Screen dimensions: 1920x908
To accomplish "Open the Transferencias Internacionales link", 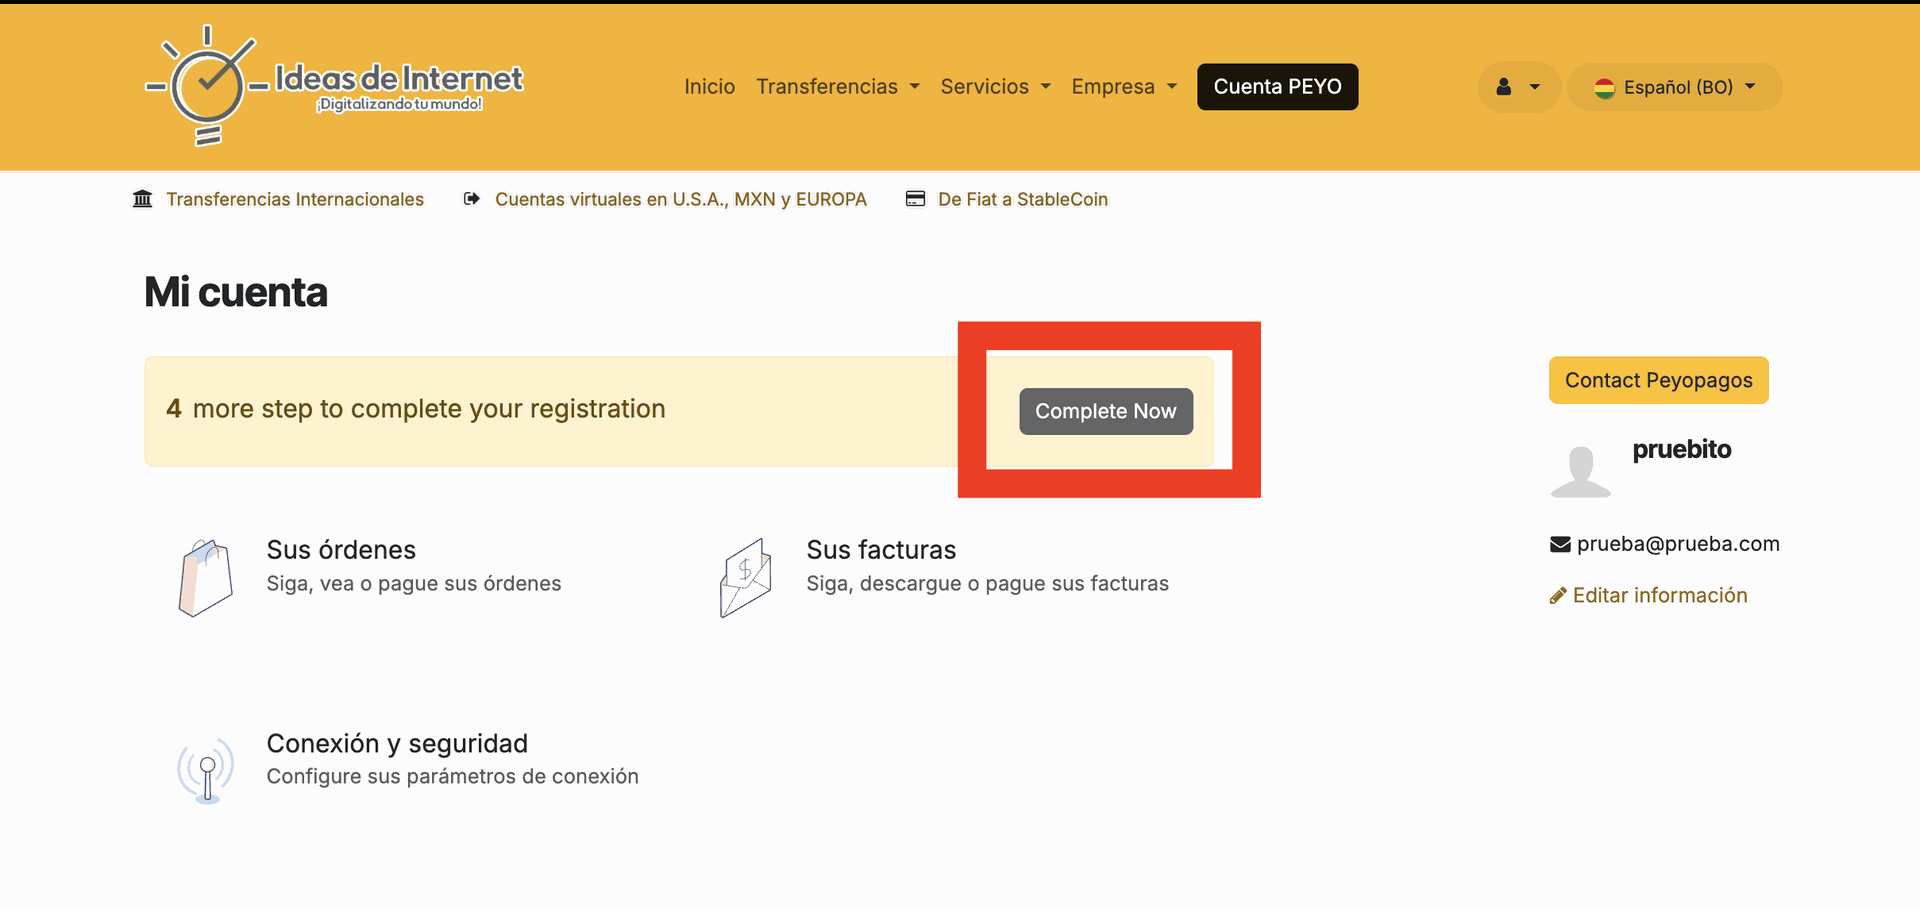I will click(295, 199).
